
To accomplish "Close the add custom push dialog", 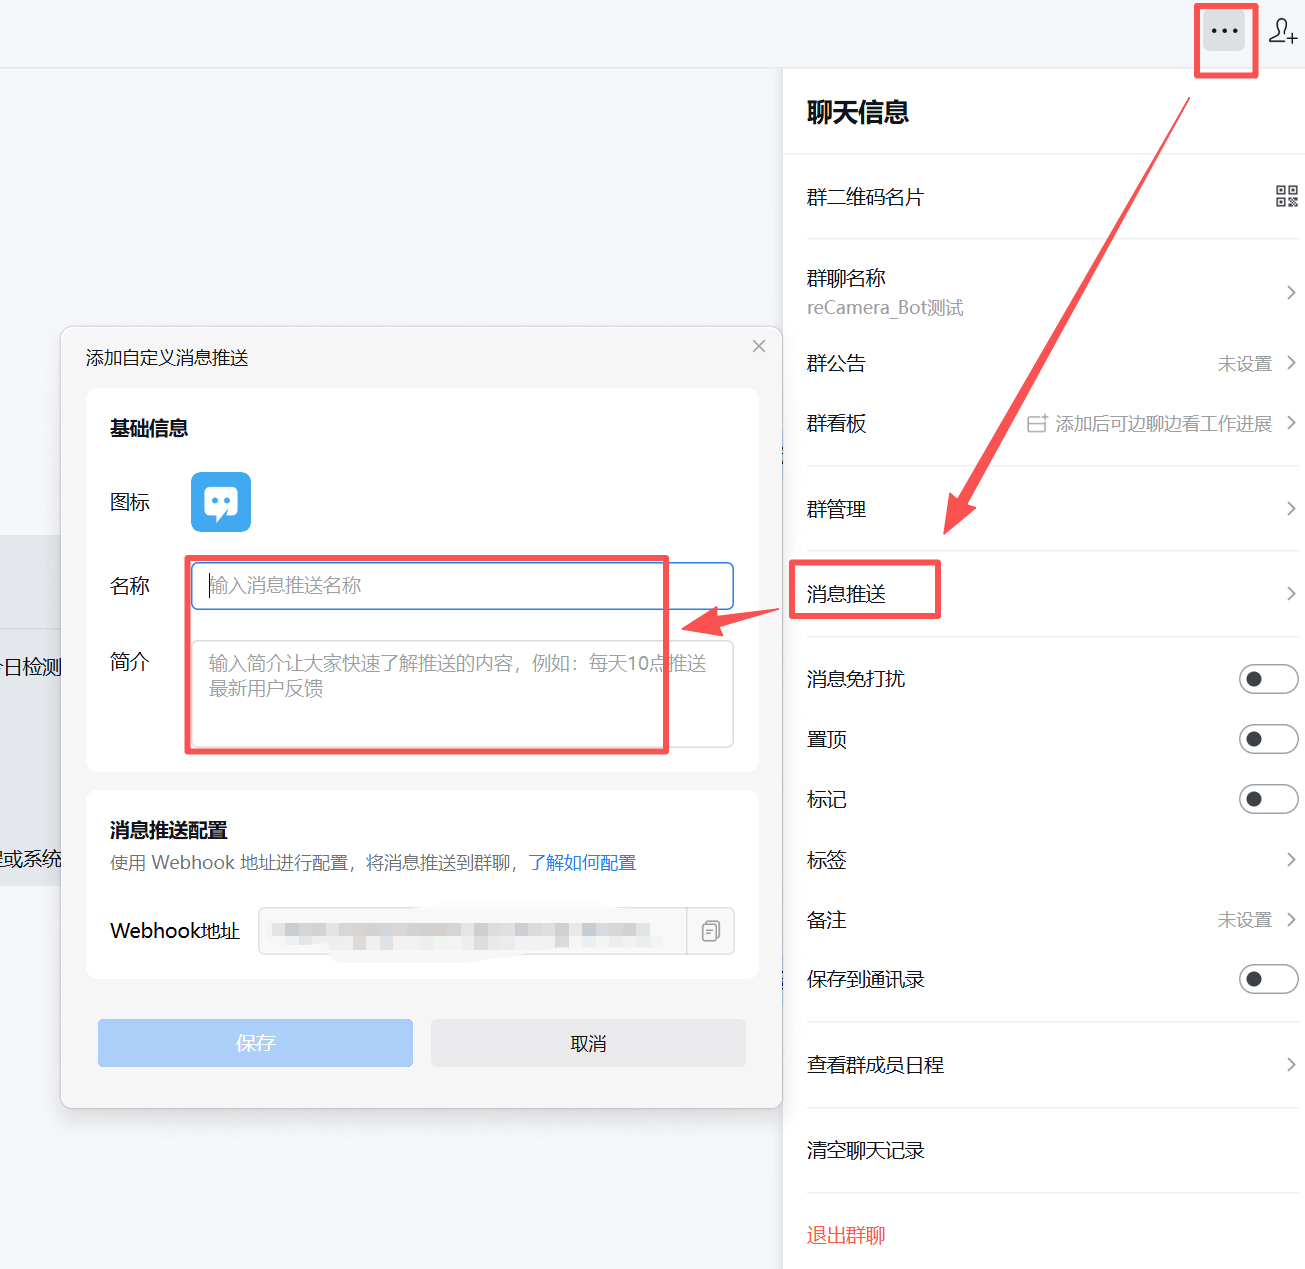I will (x=759, y=346).
